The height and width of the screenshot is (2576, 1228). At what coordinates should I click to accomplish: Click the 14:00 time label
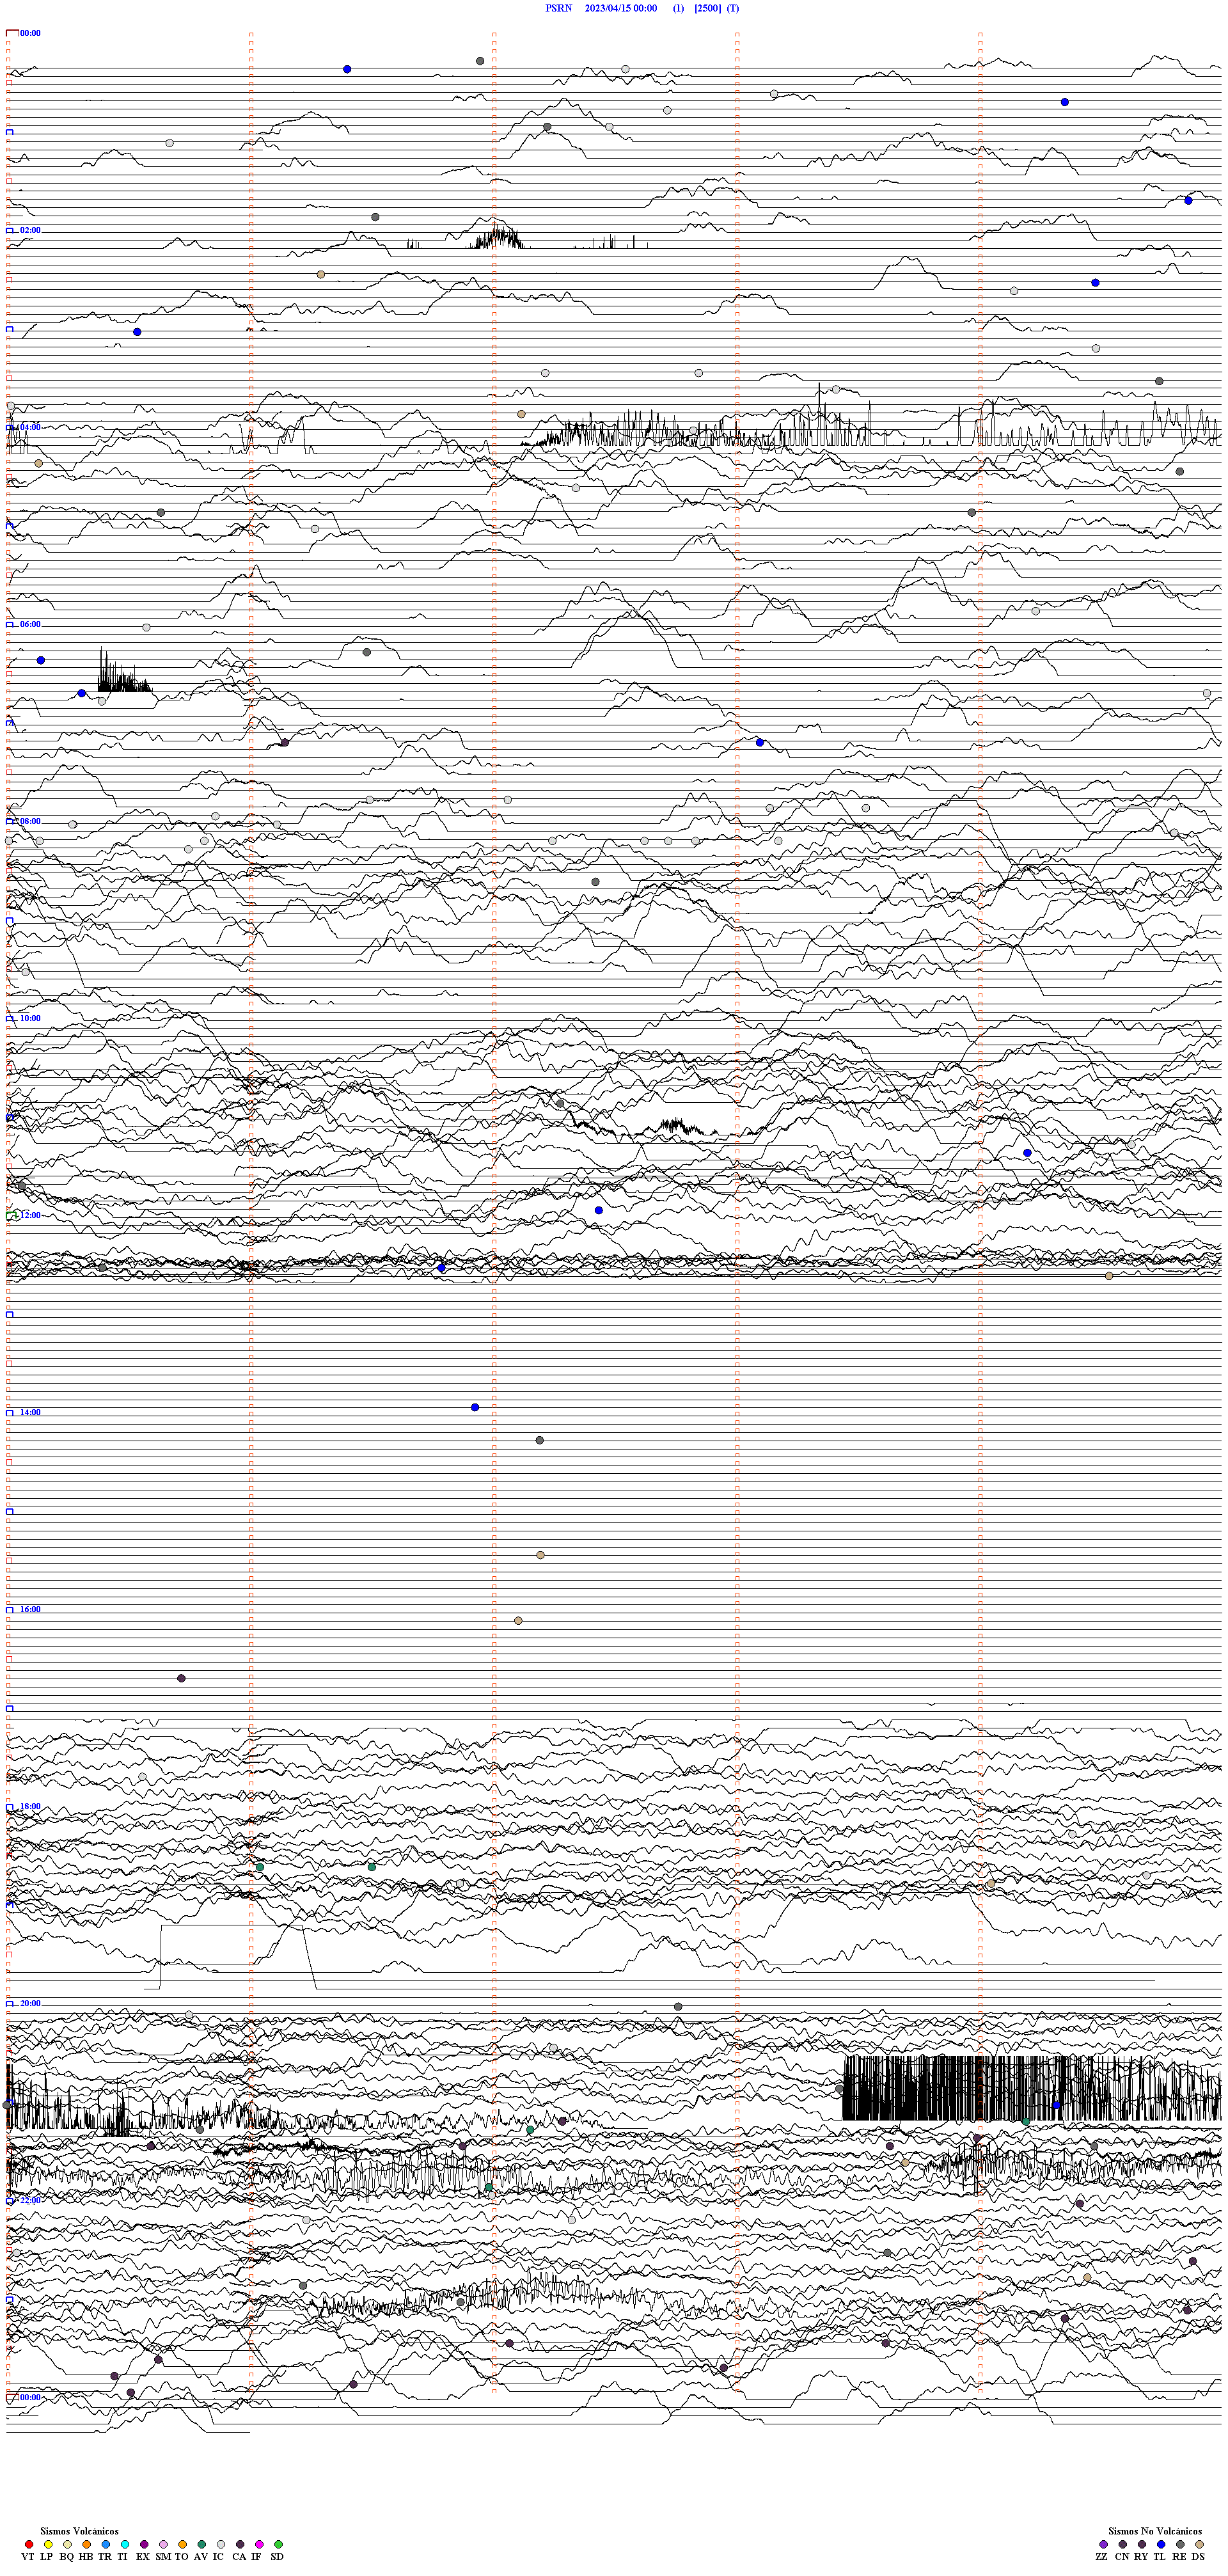click(x=30, y=1412)
